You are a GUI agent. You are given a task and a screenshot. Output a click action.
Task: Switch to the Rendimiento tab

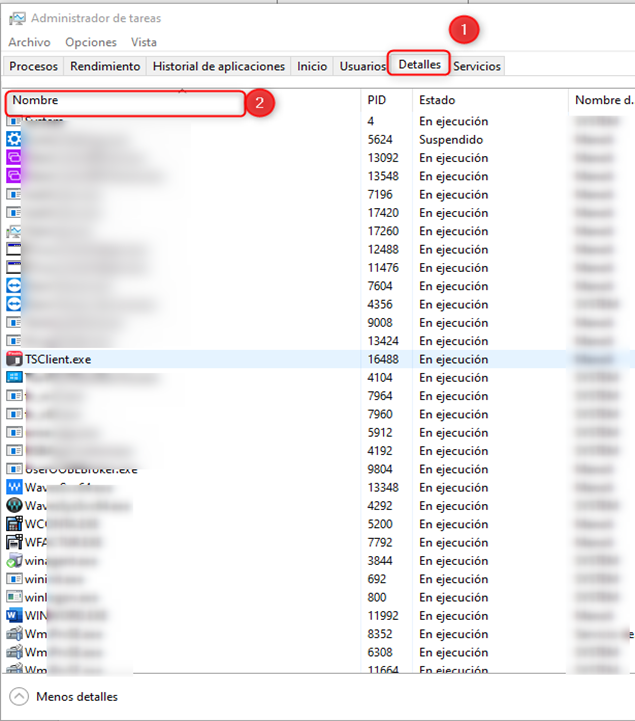[x=106, y=66]
